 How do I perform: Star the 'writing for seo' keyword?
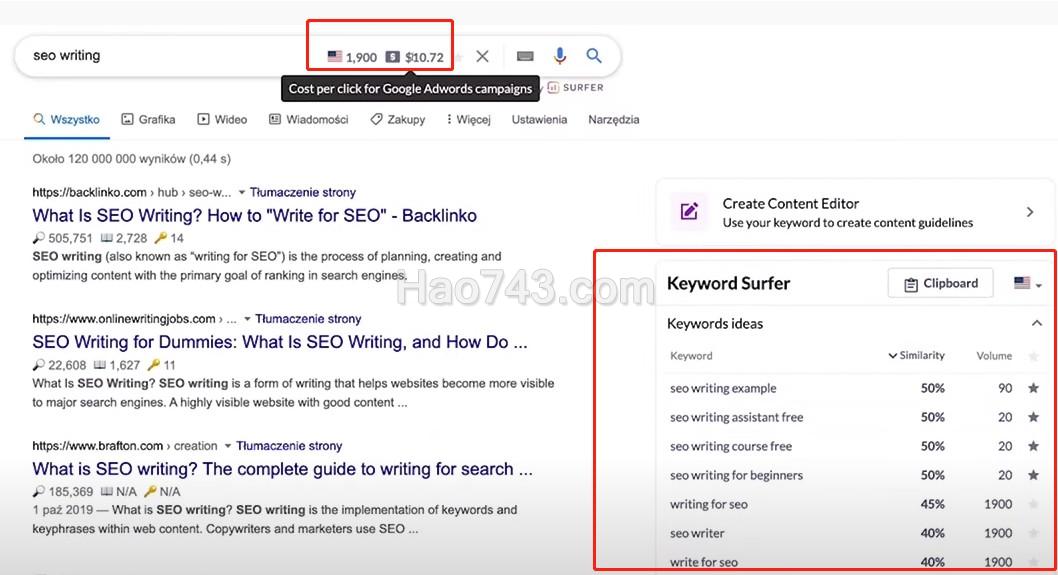[1033, 504]
